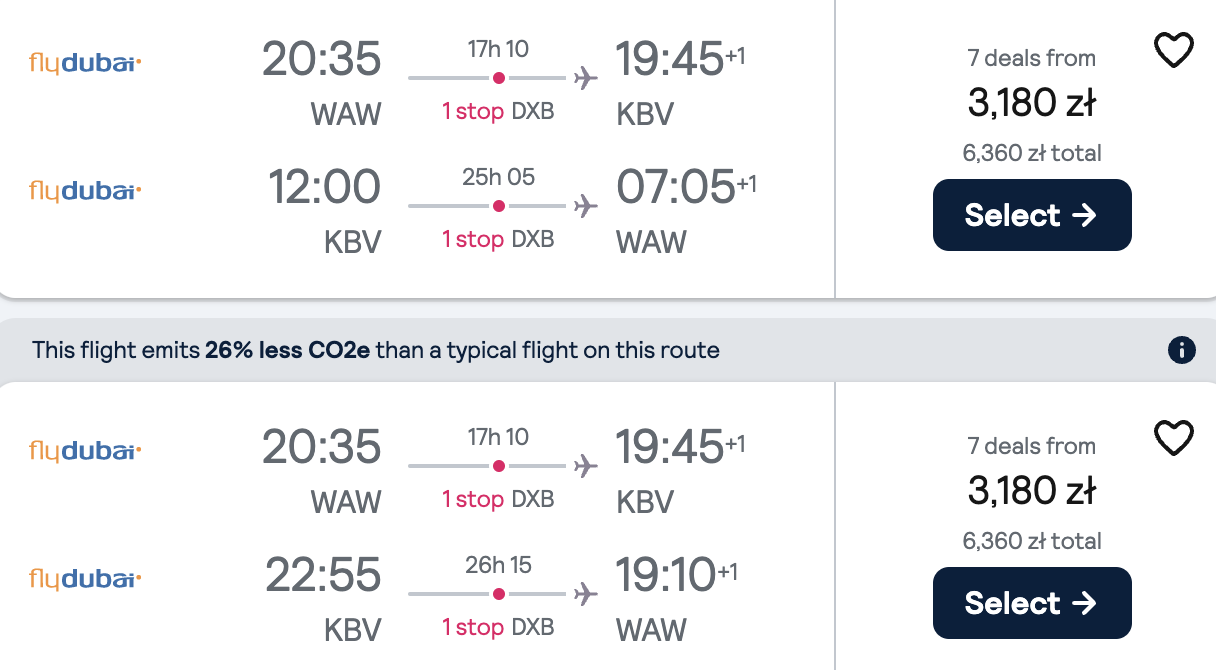Save the itinerary returning at 12:00 with heart icon
Screen dimensions: 1216x670
click(x=1174, y=50)
